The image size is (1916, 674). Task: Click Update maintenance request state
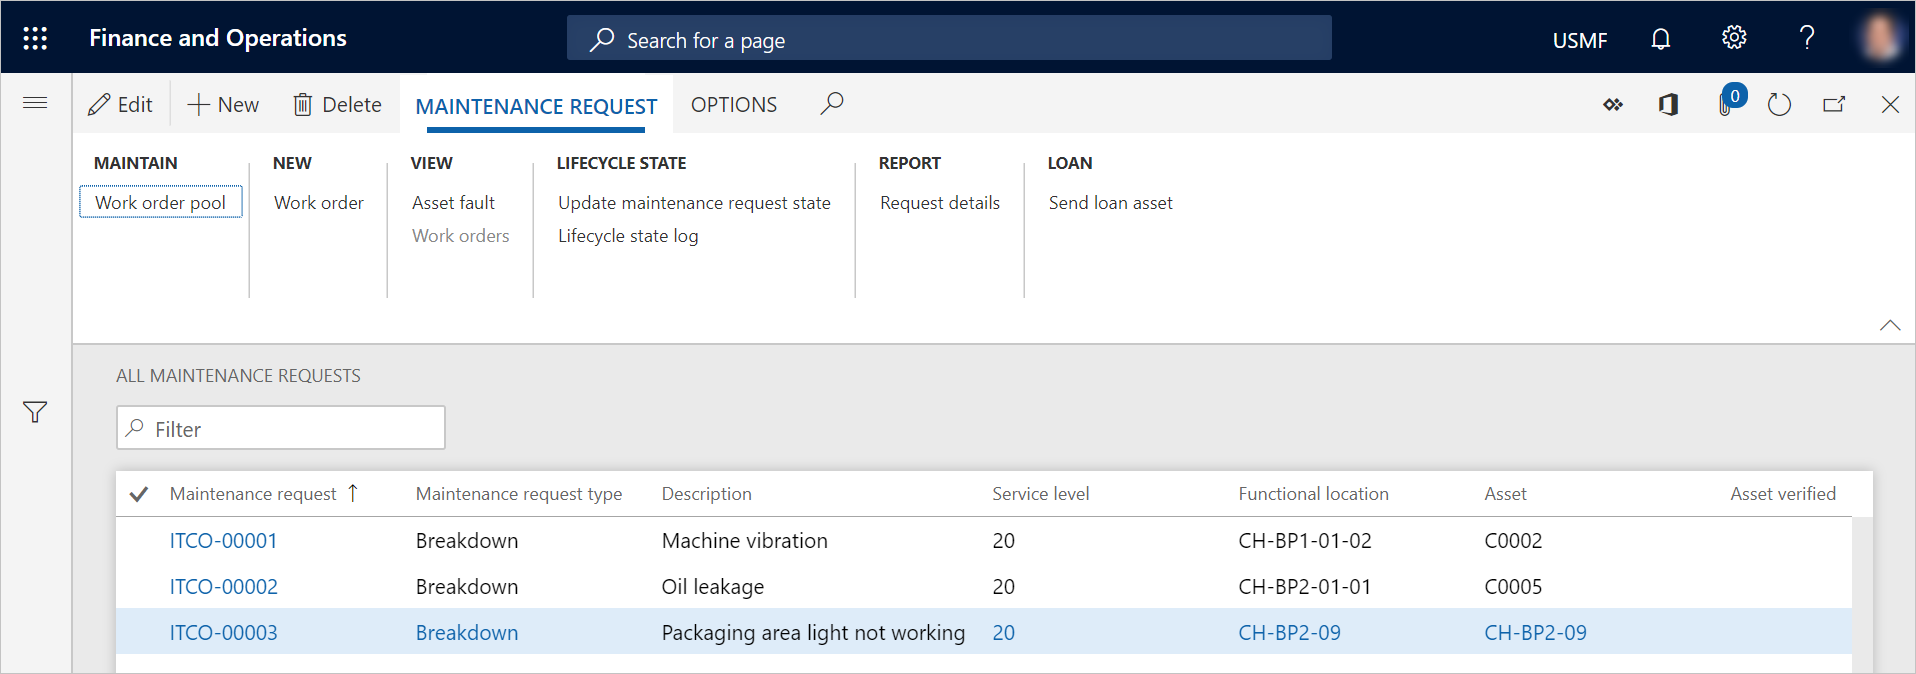point(694,203)
